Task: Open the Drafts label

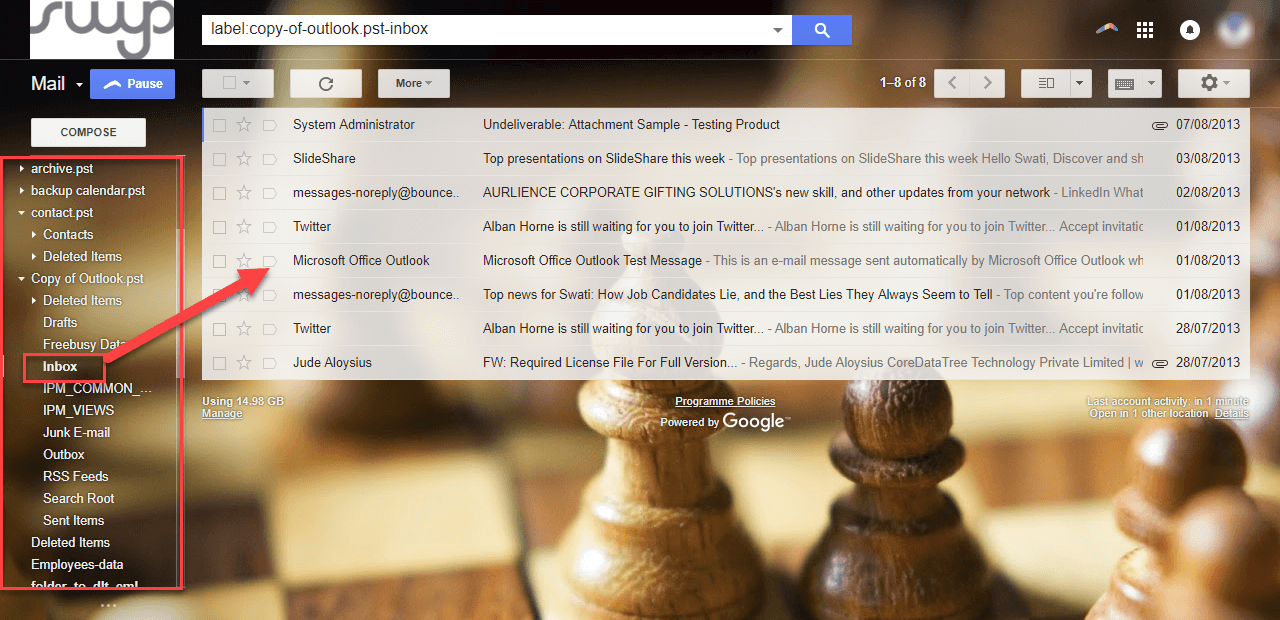Action: pos(60,323)
